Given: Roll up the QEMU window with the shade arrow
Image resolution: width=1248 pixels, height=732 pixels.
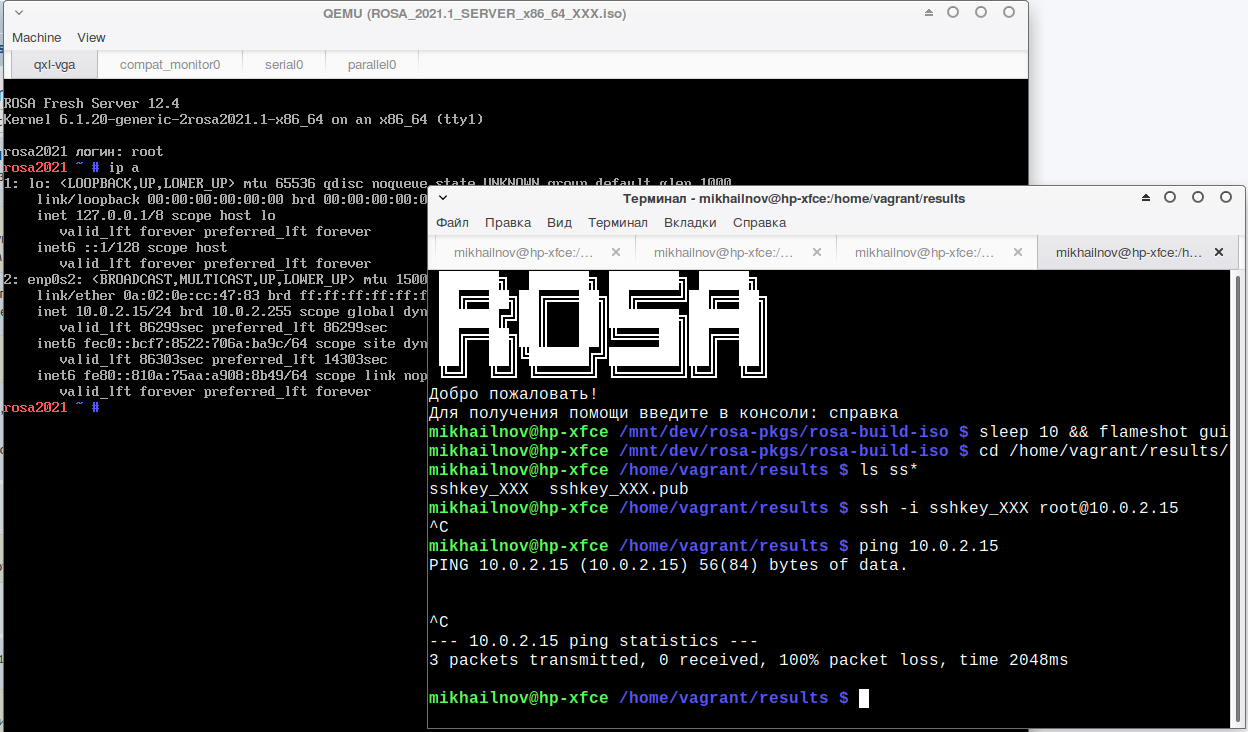Looking at the screenshot, I should pos(929,13).
